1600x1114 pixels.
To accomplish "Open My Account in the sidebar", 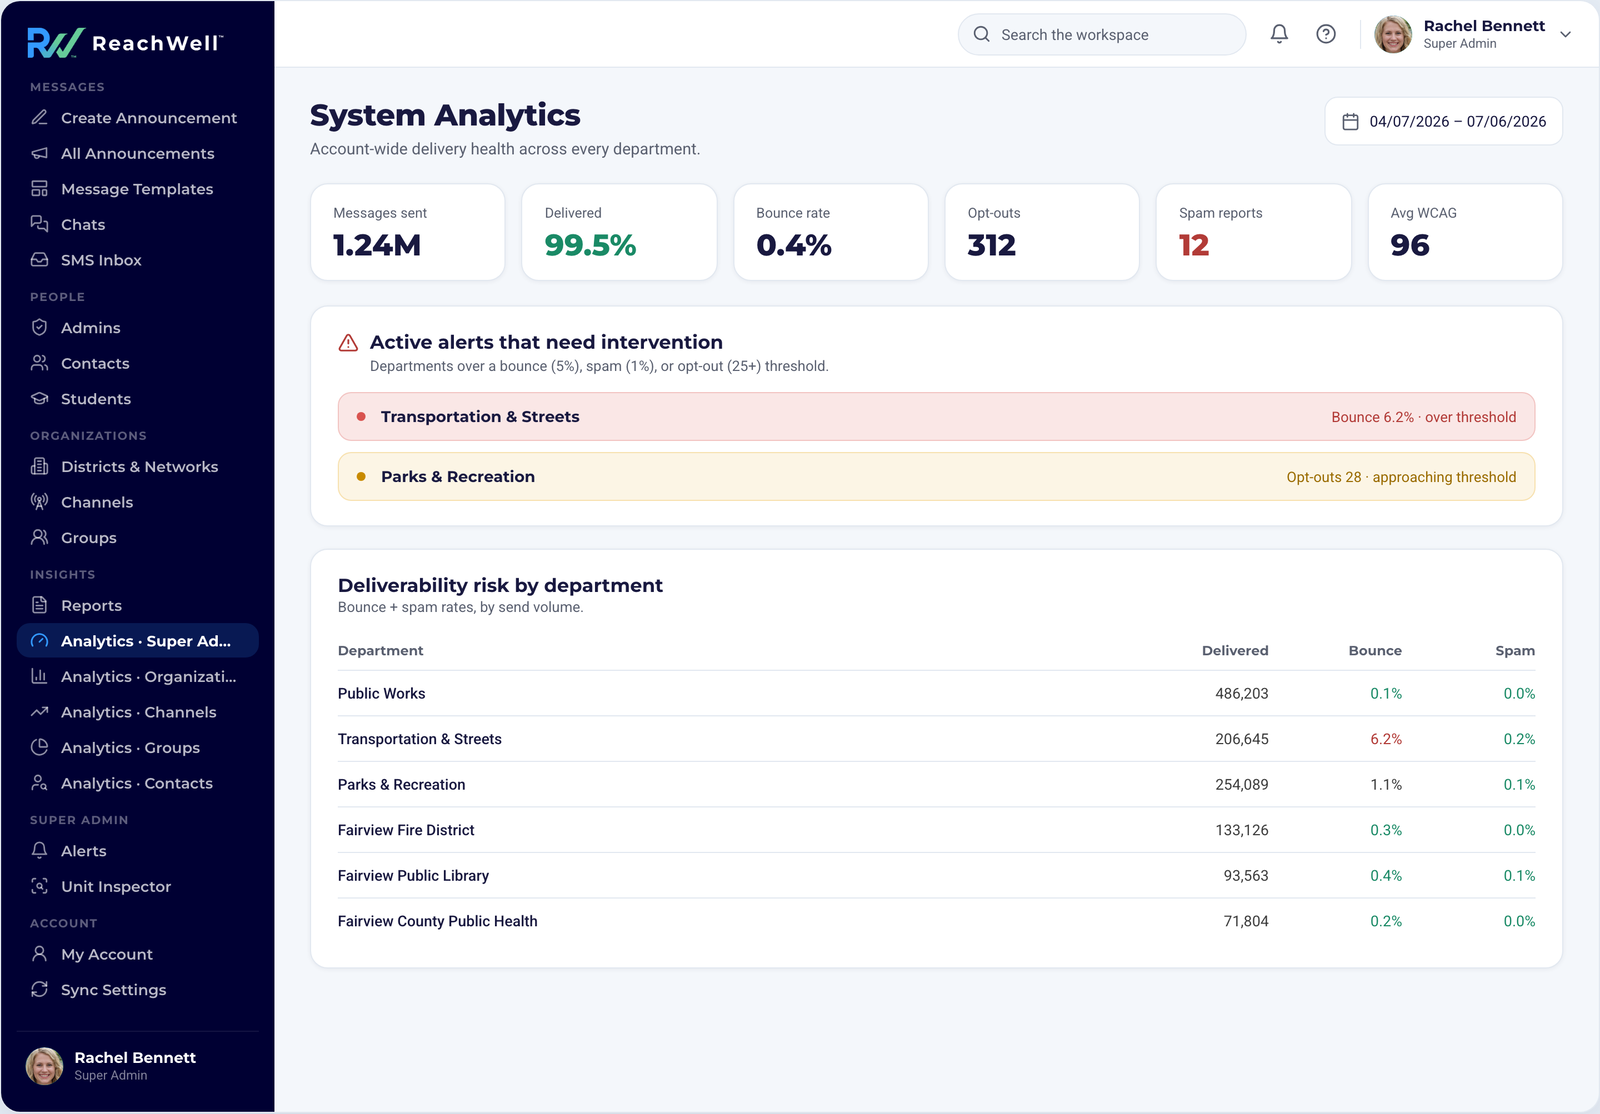I will pyautogui.click(x=138, y=954).
